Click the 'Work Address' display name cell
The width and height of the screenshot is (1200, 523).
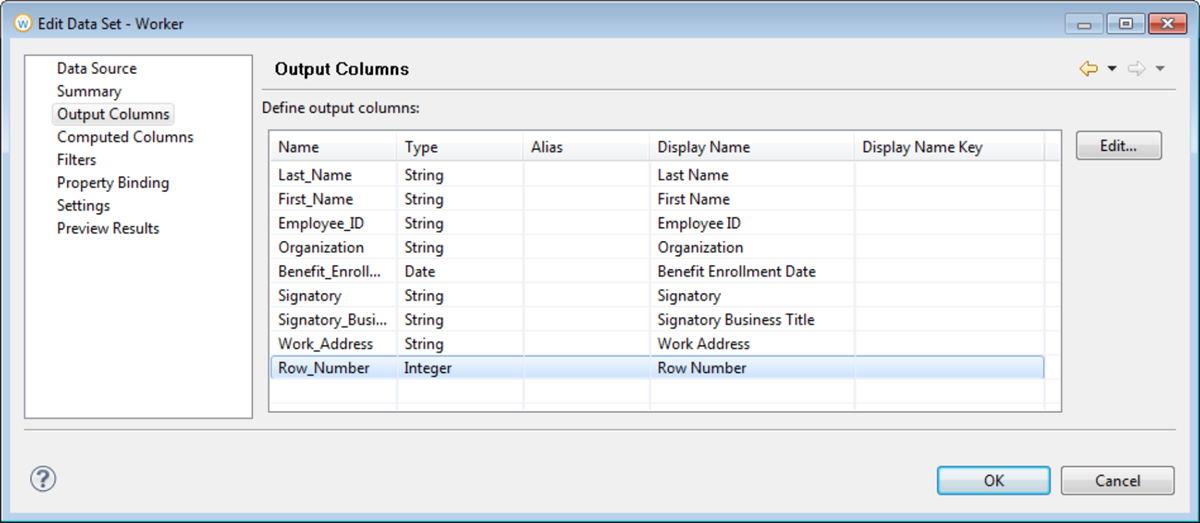point(752,343)
